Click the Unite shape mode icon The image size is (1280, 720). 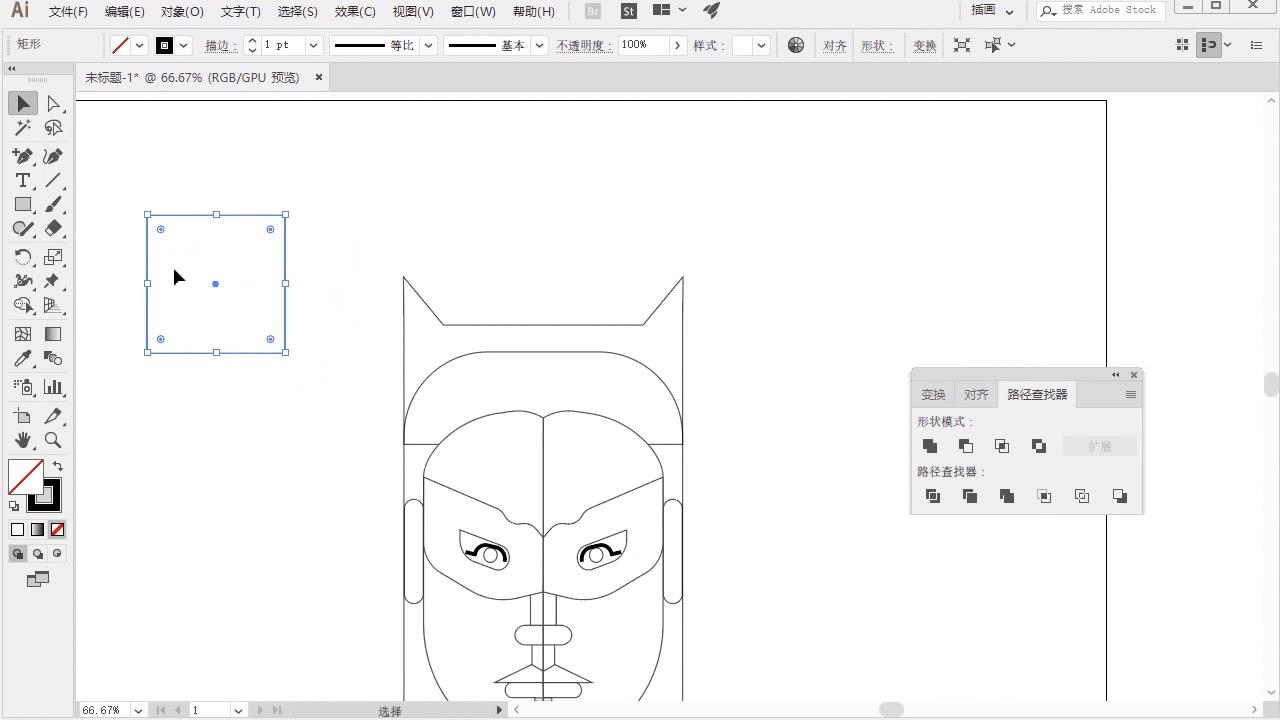[x=930, y=446]
